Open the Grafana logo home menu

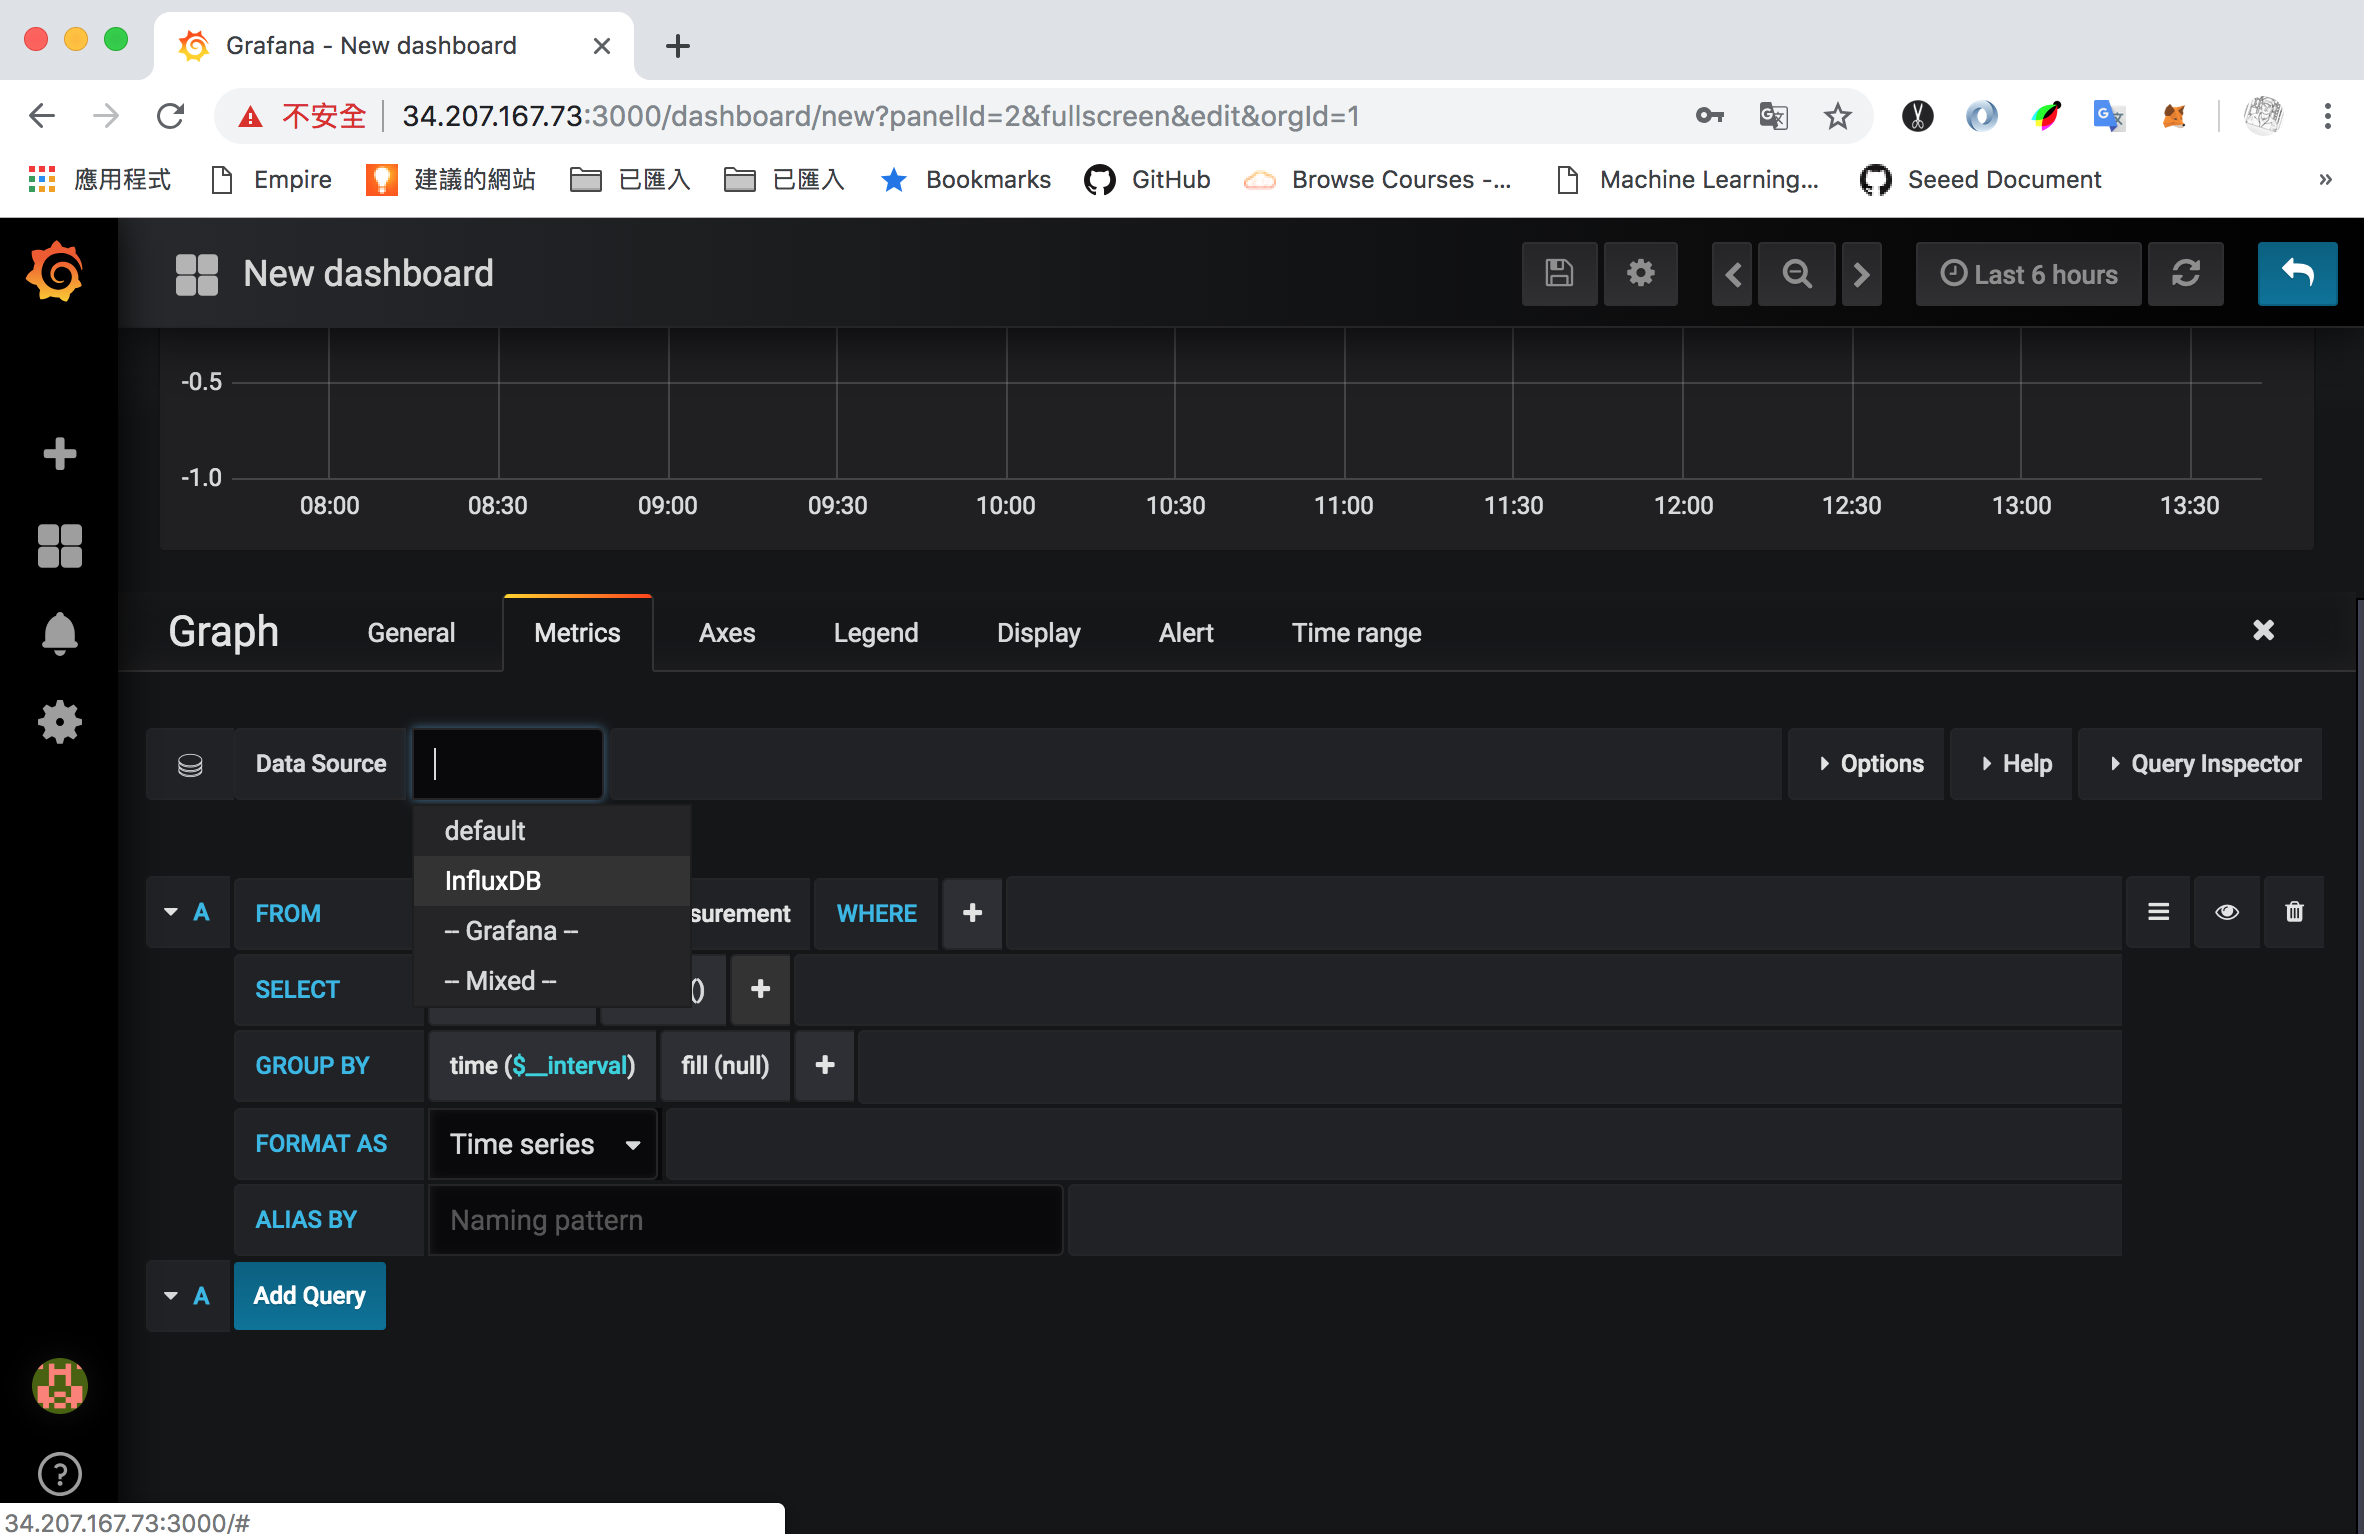(x=55, y=272)
